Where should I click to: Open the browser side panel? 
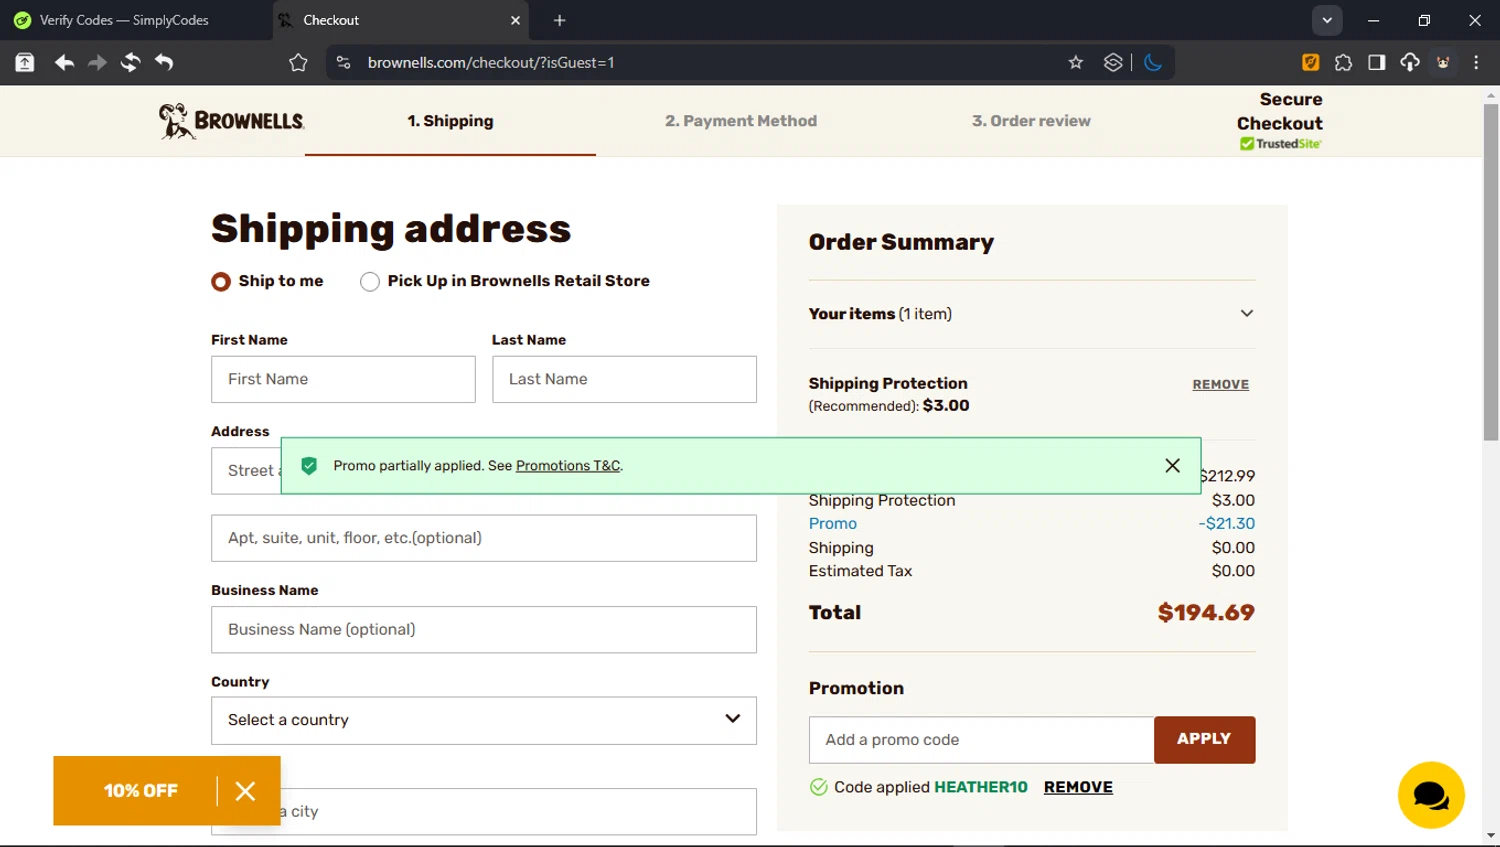(x=1376, y=62)
